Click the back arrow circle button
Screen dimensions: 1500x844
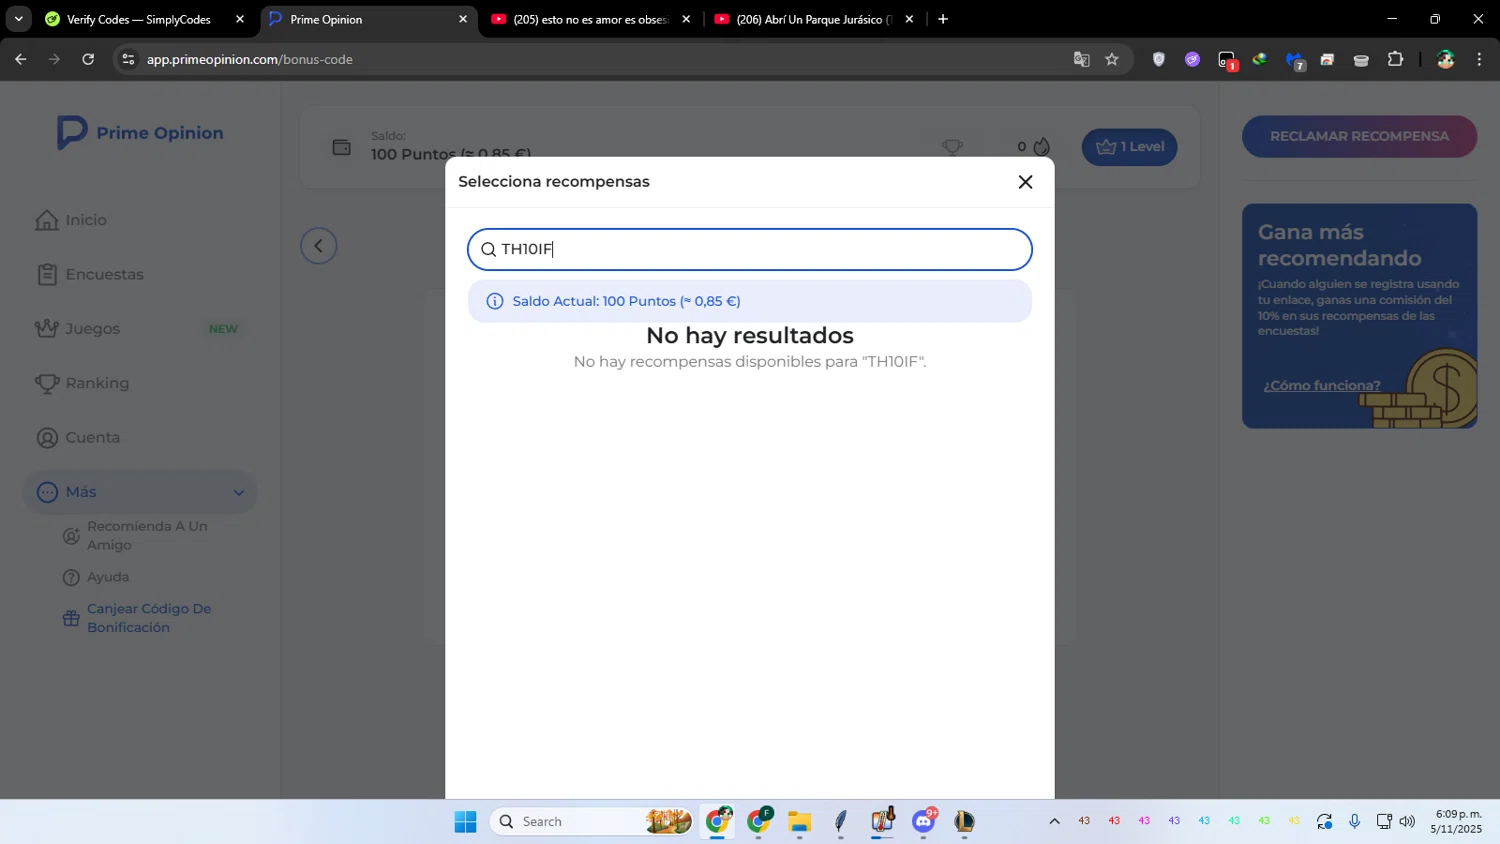pos(319,246)
